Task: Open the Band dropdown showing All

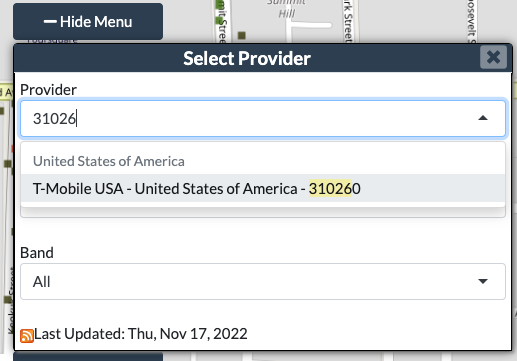Action: click(263, 281)
